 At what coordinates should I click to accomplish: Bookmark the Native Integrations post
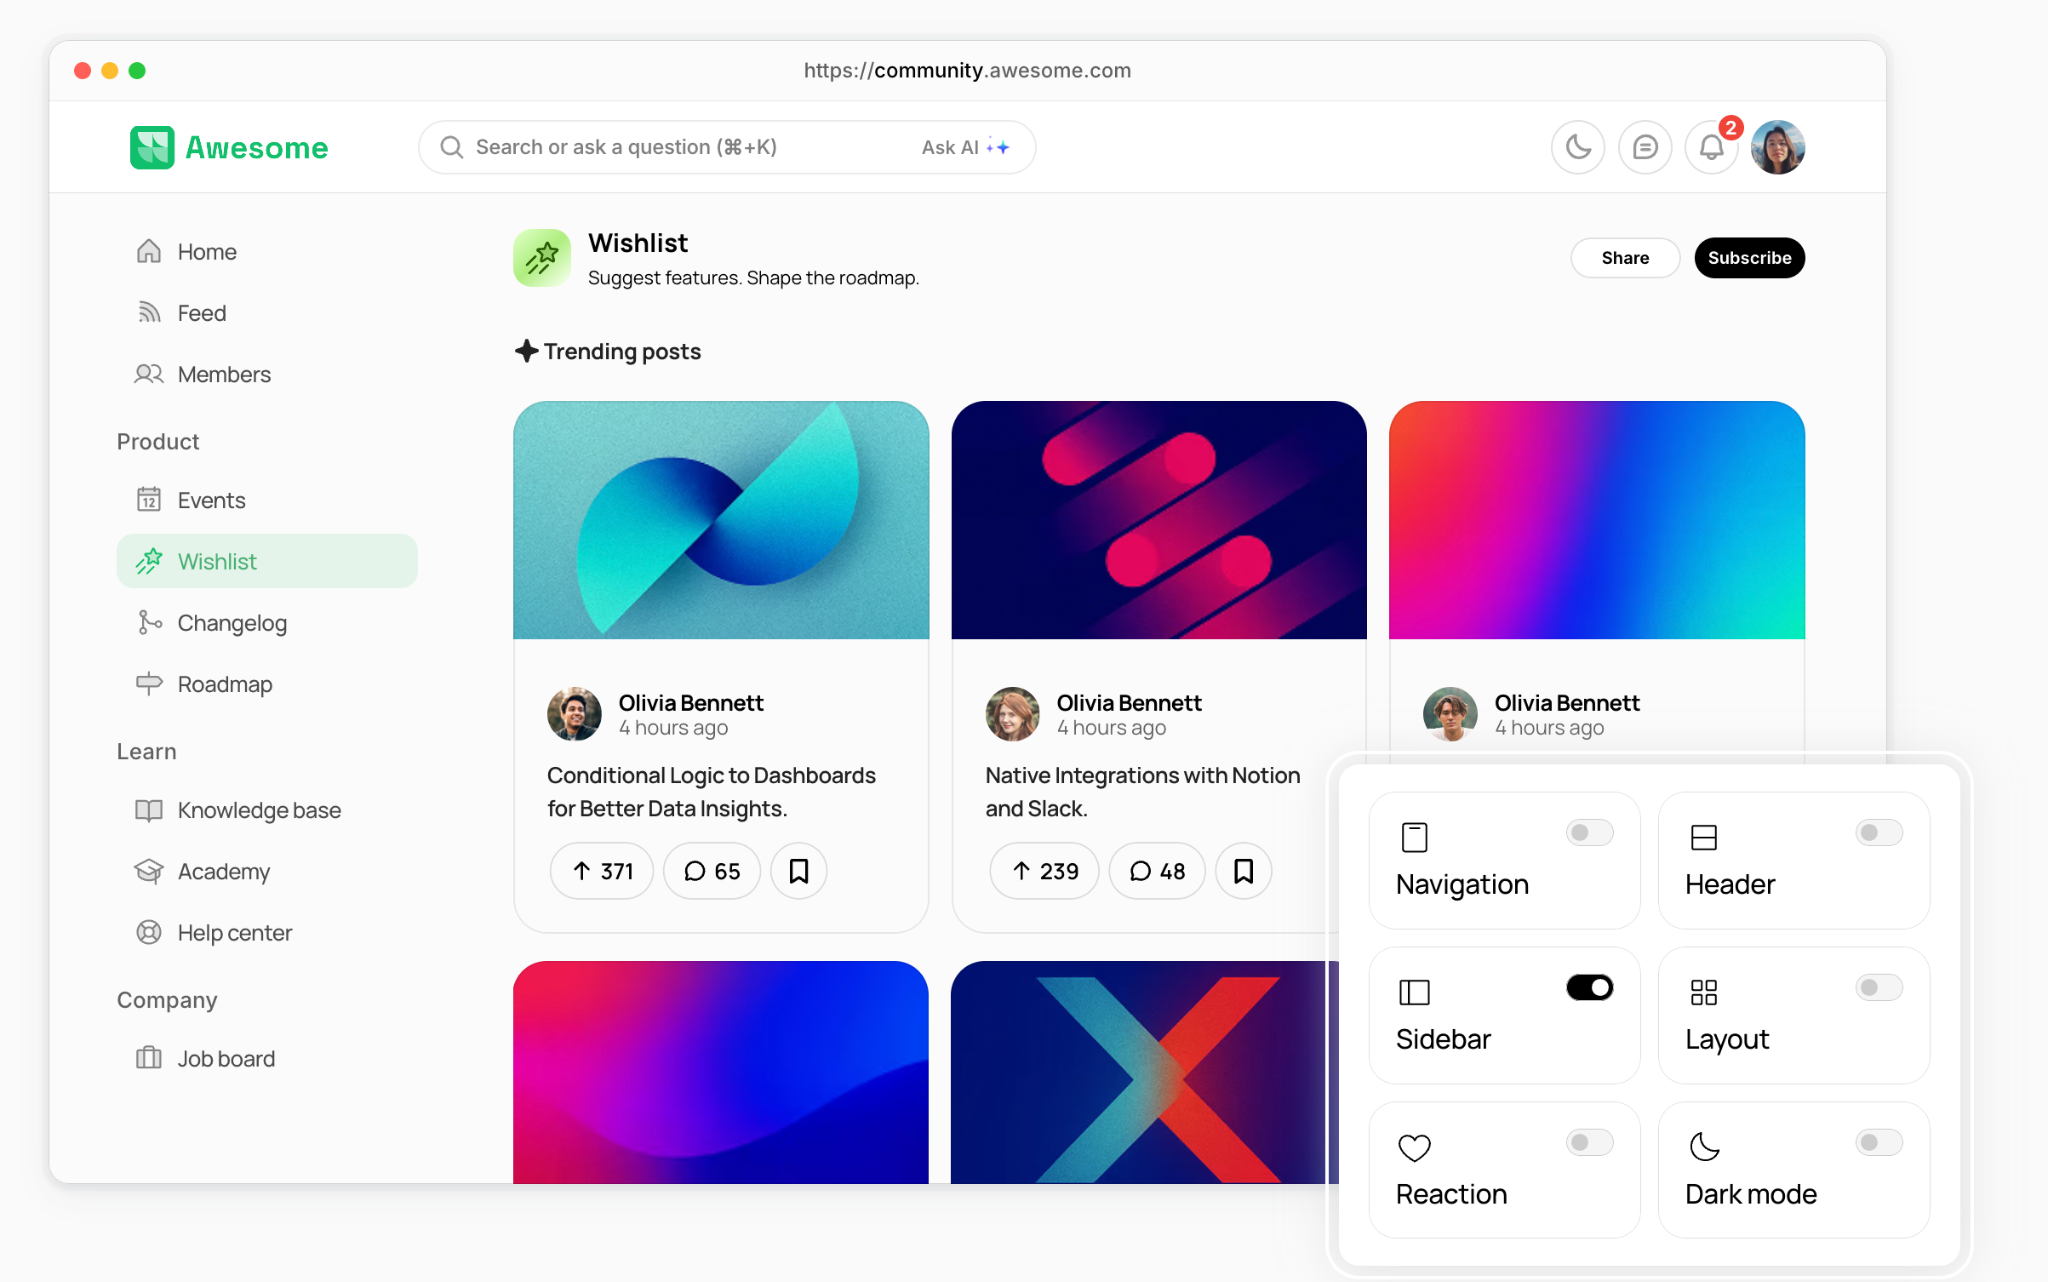tap(1243, 871)
